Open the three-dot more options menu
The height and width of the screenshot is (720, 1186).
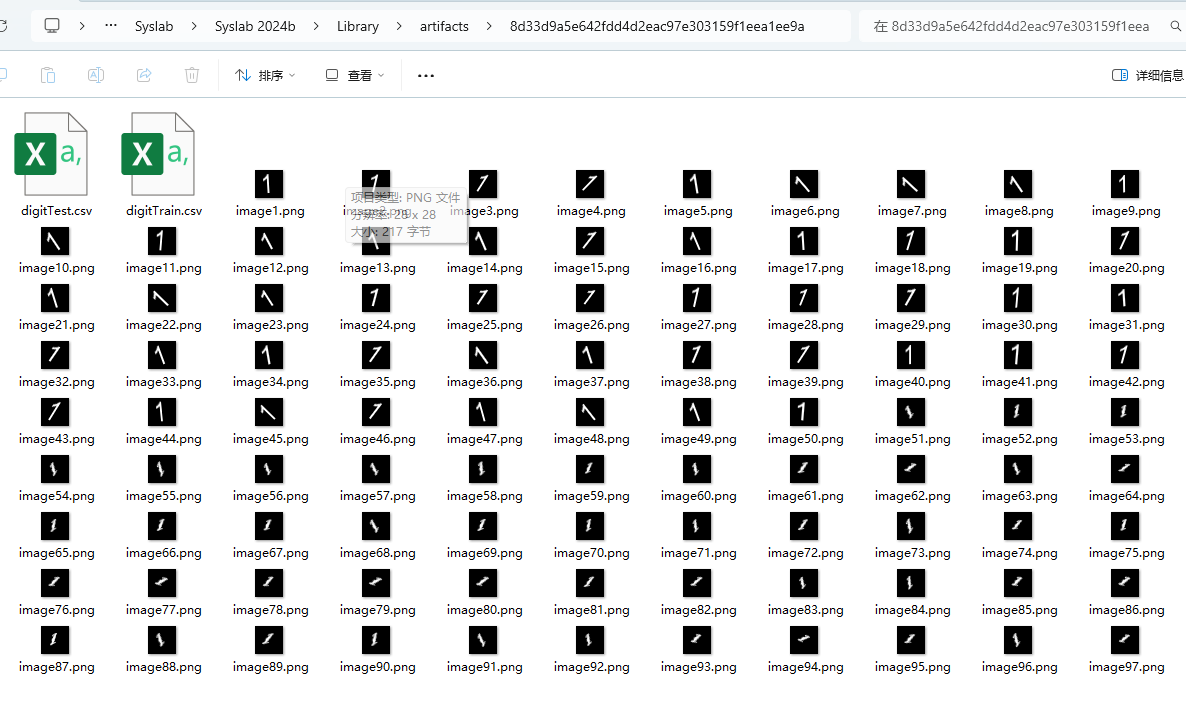426,75
